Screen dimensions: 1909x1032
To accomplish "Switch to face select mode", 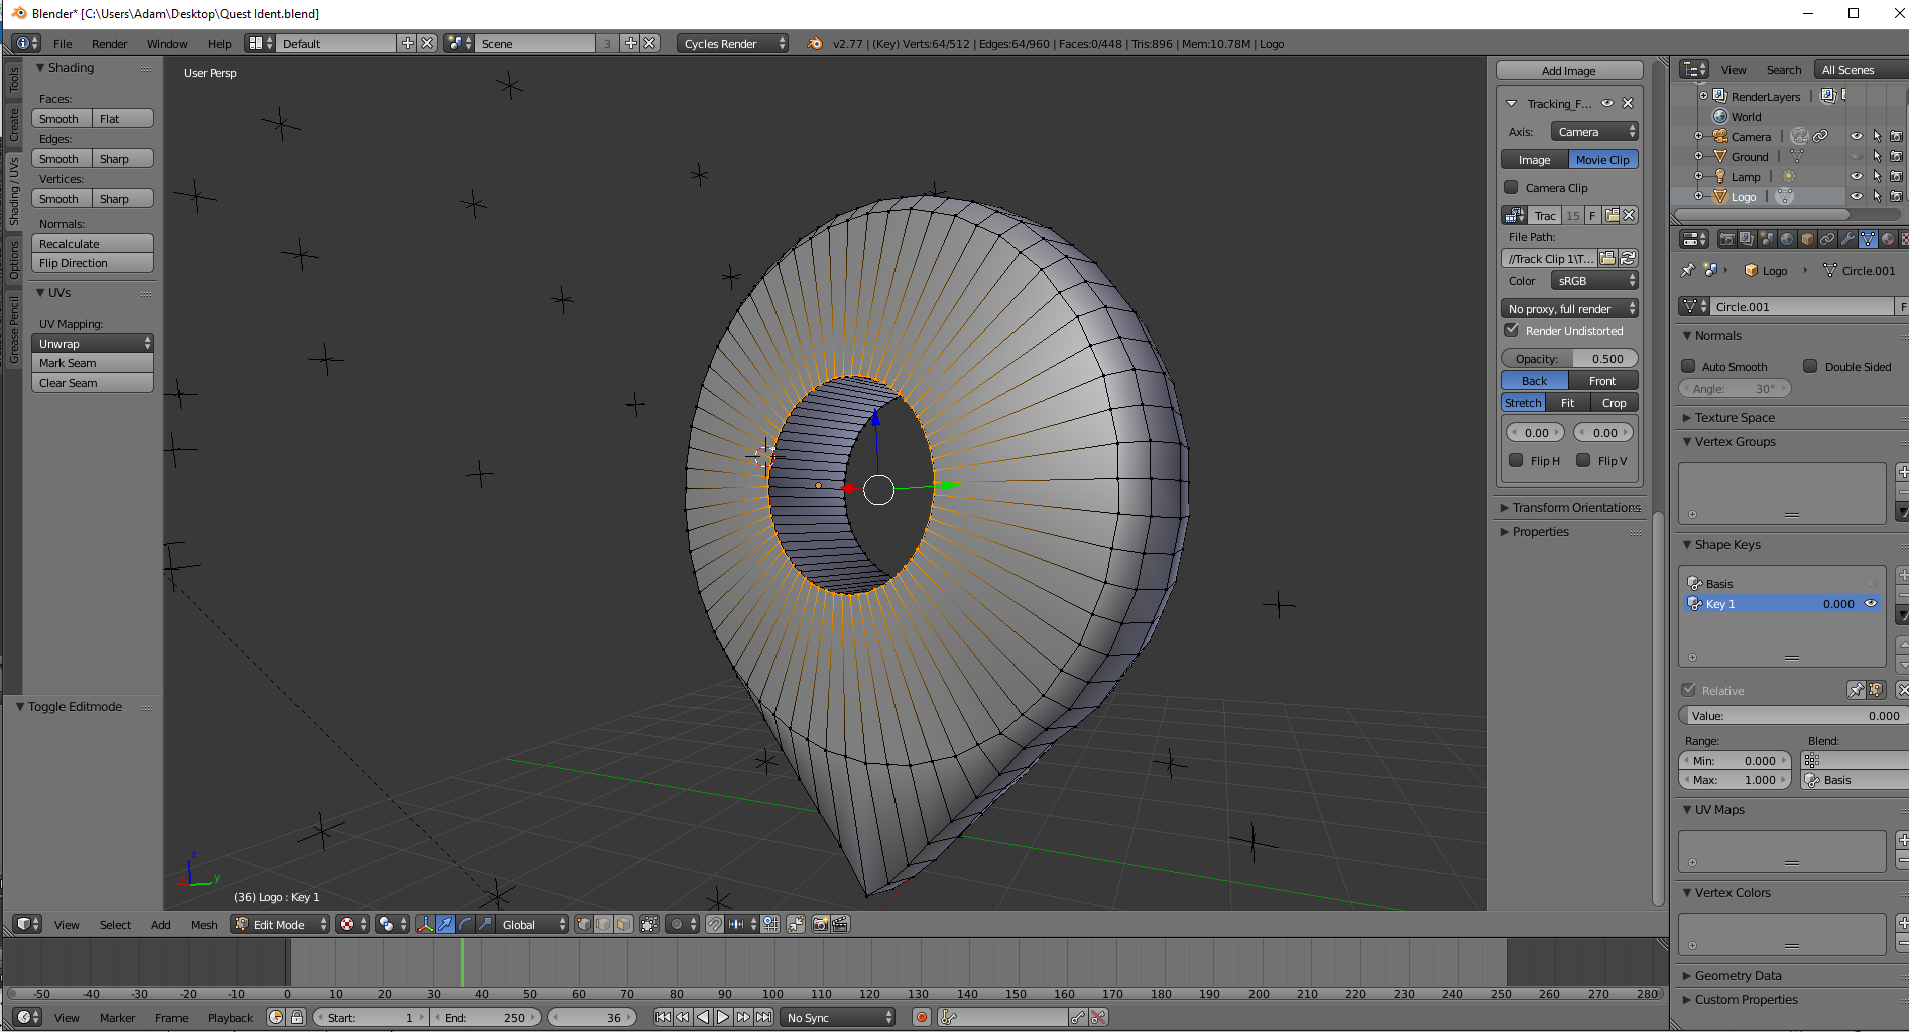I will pos(624,924).
